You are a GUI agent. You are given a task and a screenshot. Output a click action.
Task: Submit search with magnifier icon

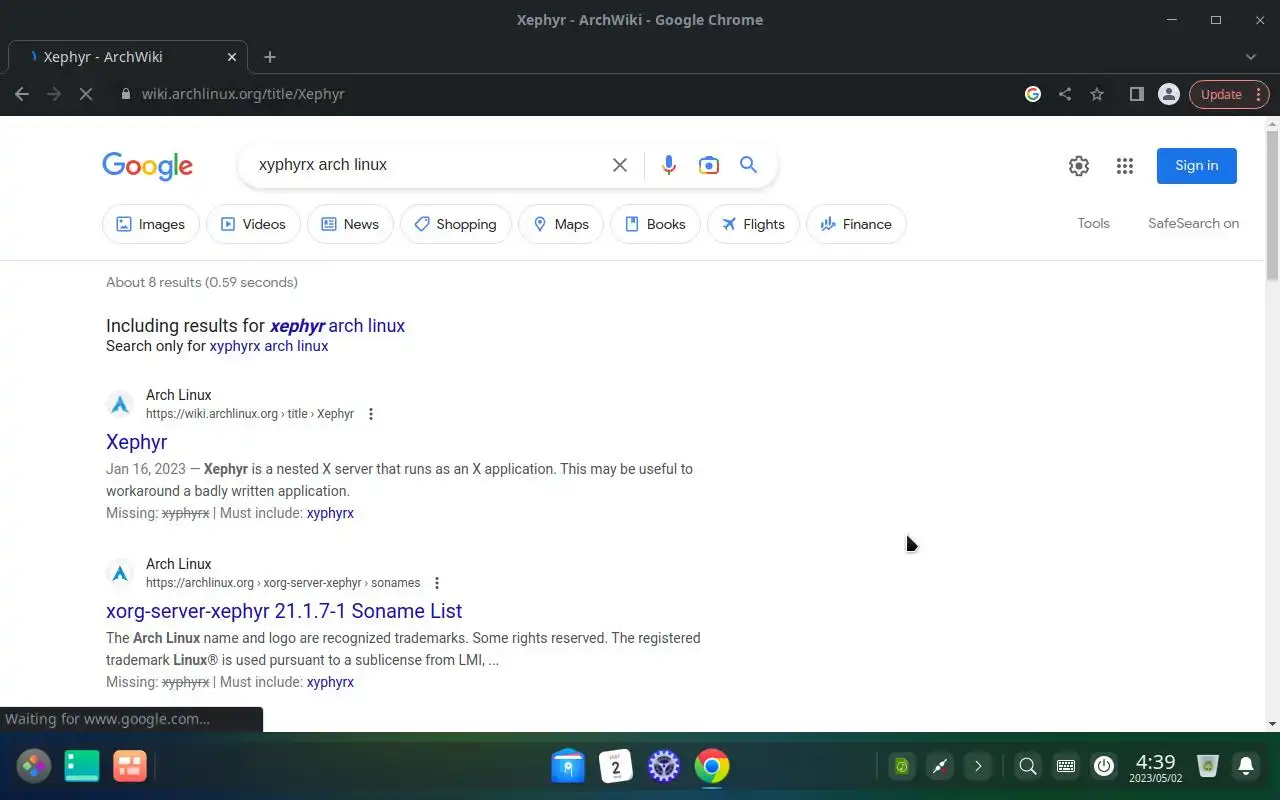coord(748,165)
